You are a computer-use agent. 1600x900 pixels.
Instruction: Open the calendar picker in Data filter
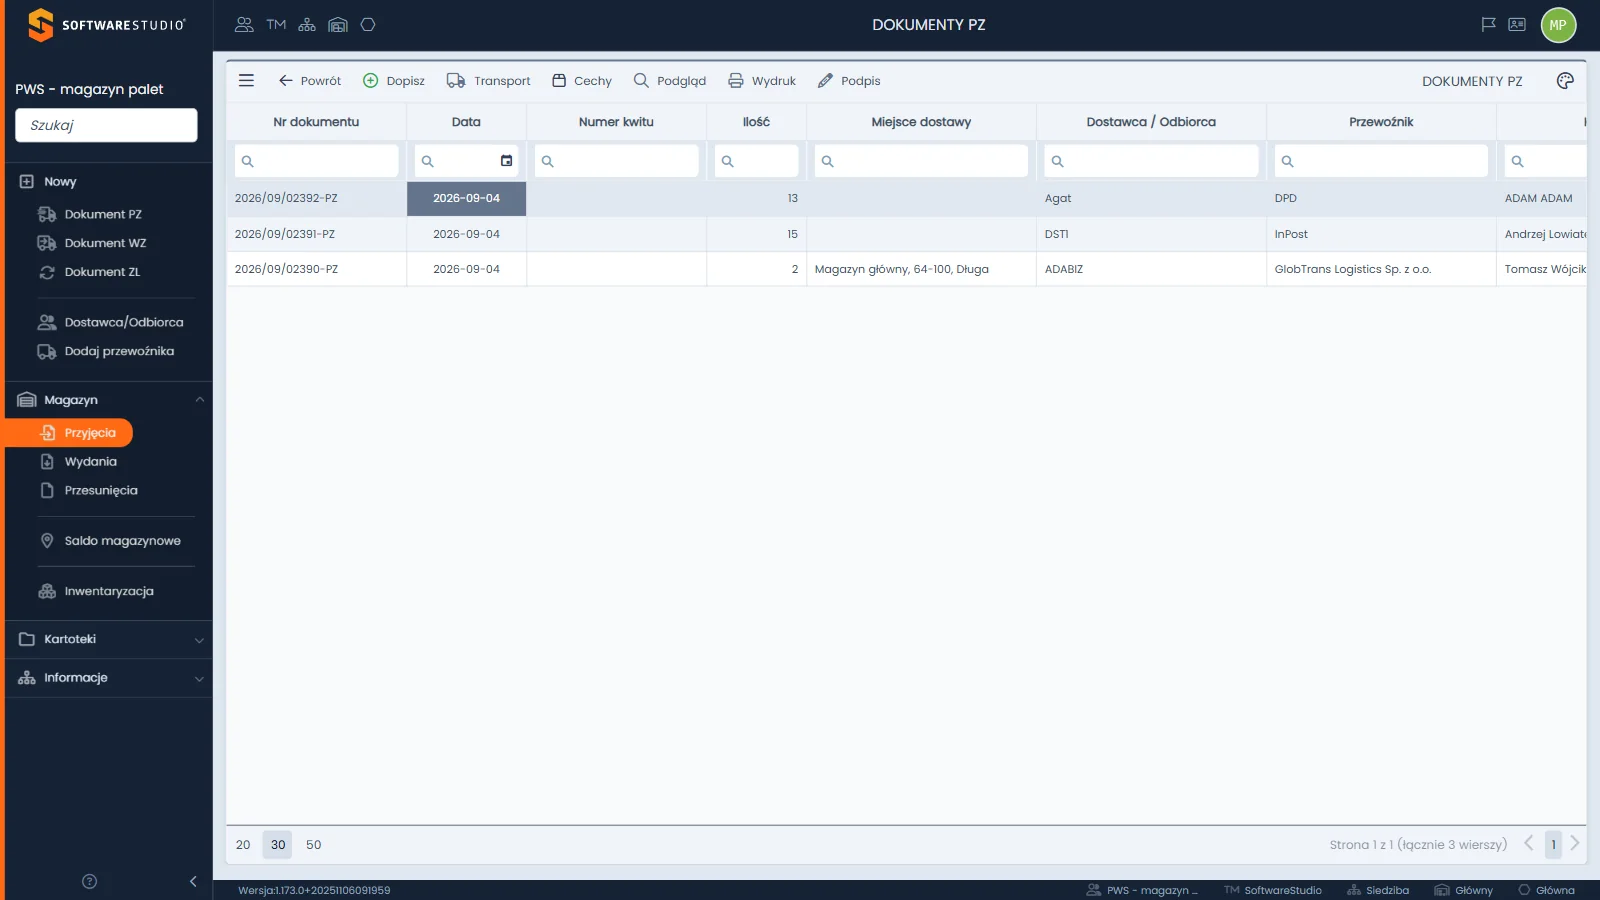(x=506, y=161)
